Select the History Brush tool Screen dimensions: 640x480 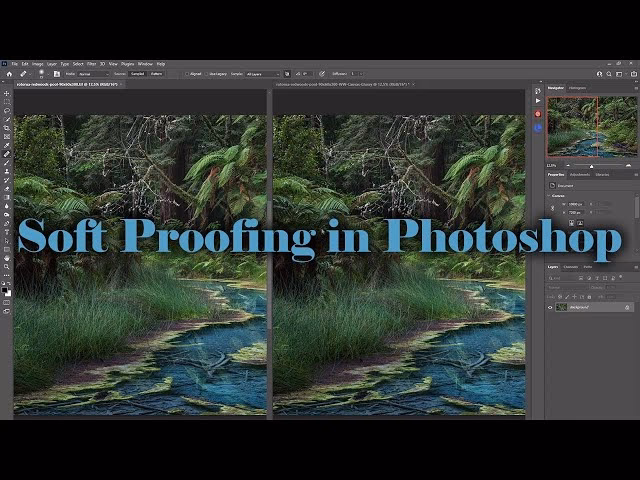[7, 180]
